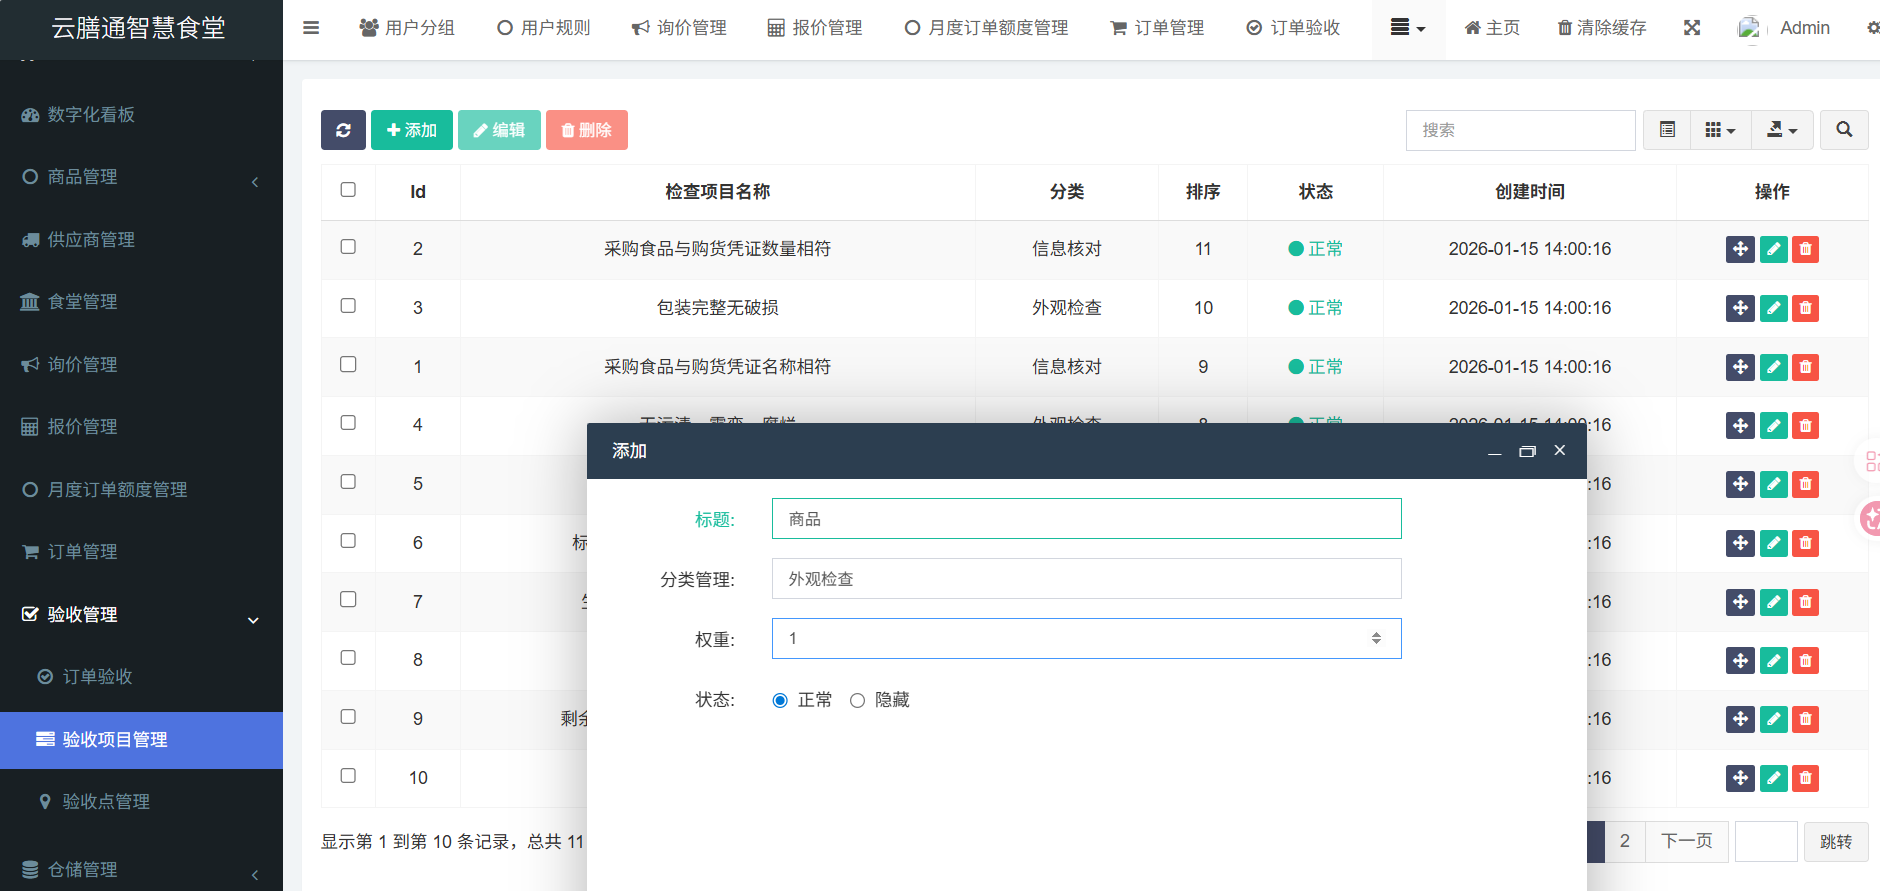Check the select-all checkbox in table header

click(348, 190)
